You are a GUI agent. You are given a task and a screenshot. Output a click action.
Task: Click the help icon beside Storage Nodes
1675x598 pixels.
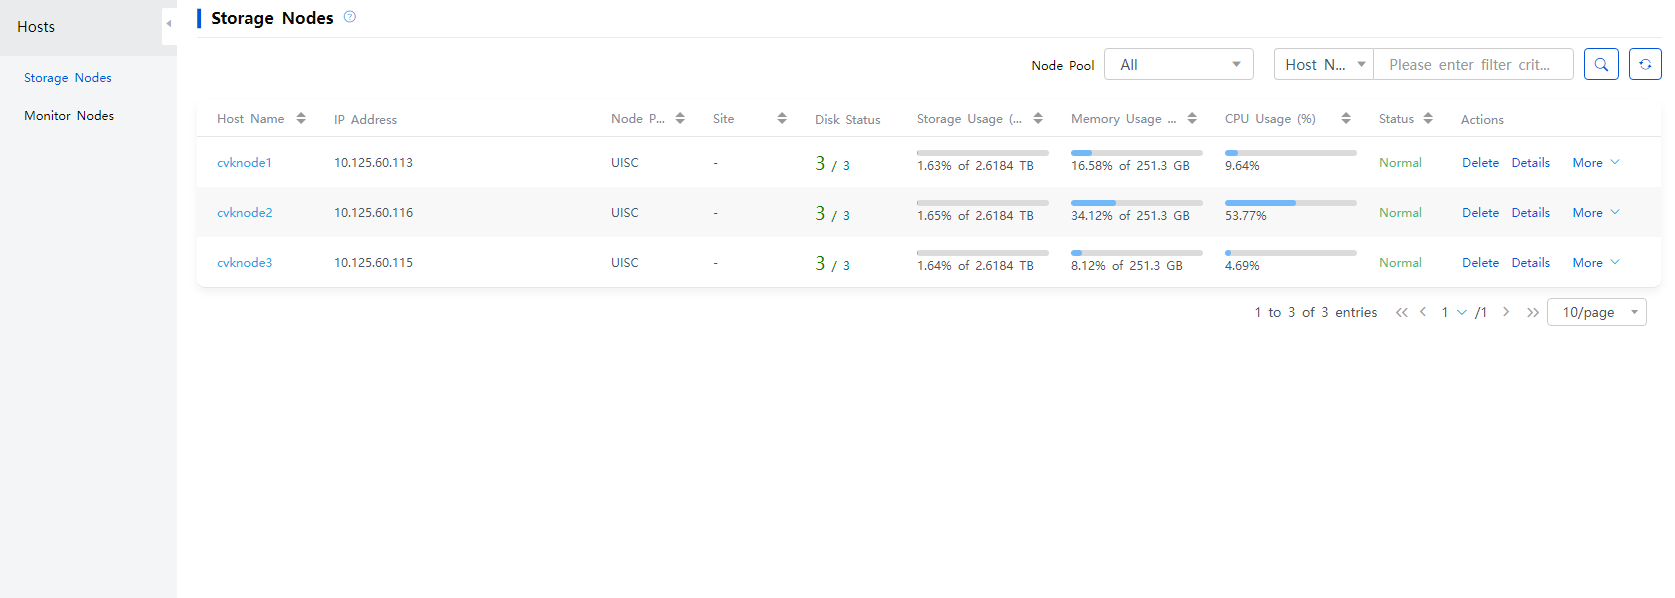point(350,17)
